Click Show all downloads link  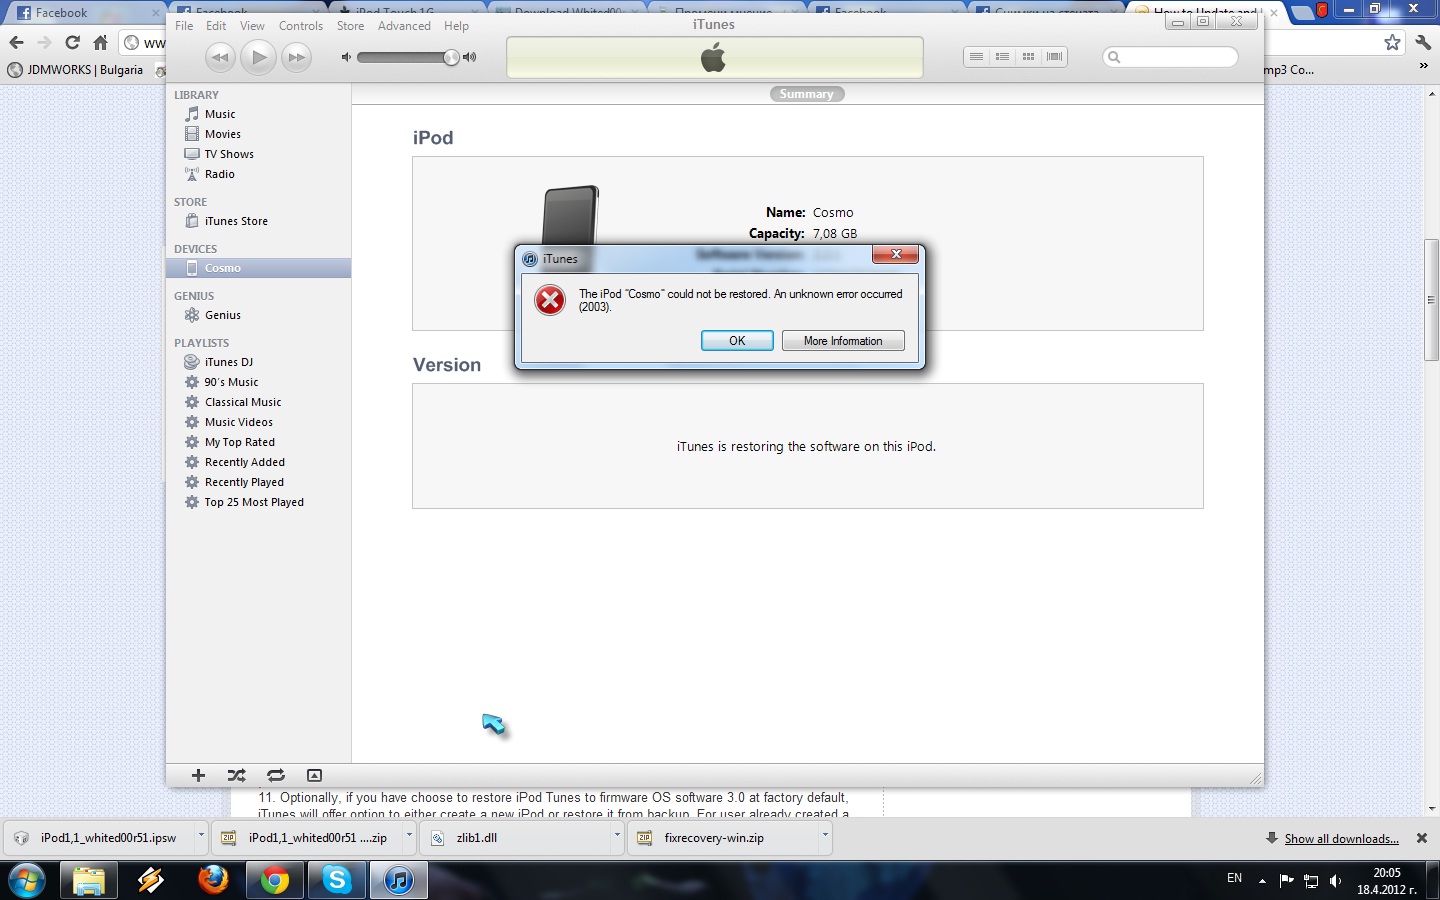tap(1341, 839)
